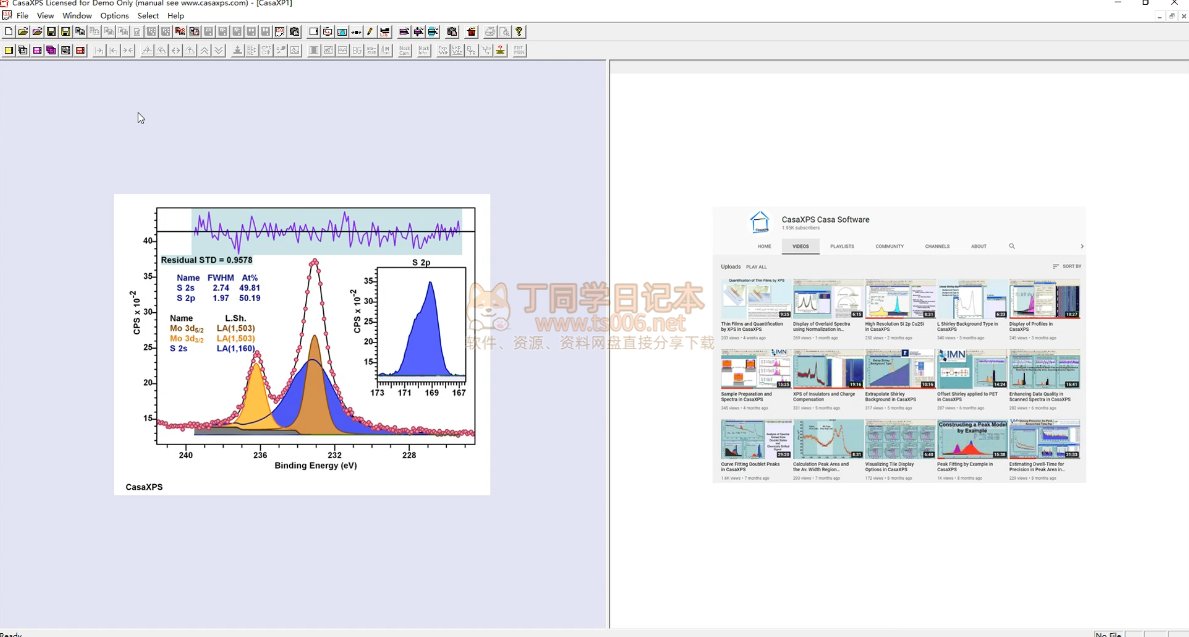Click the colored marker icon near the second toolbar end
The height and width of the screenshot is (637, 1189).
(500, 50)
